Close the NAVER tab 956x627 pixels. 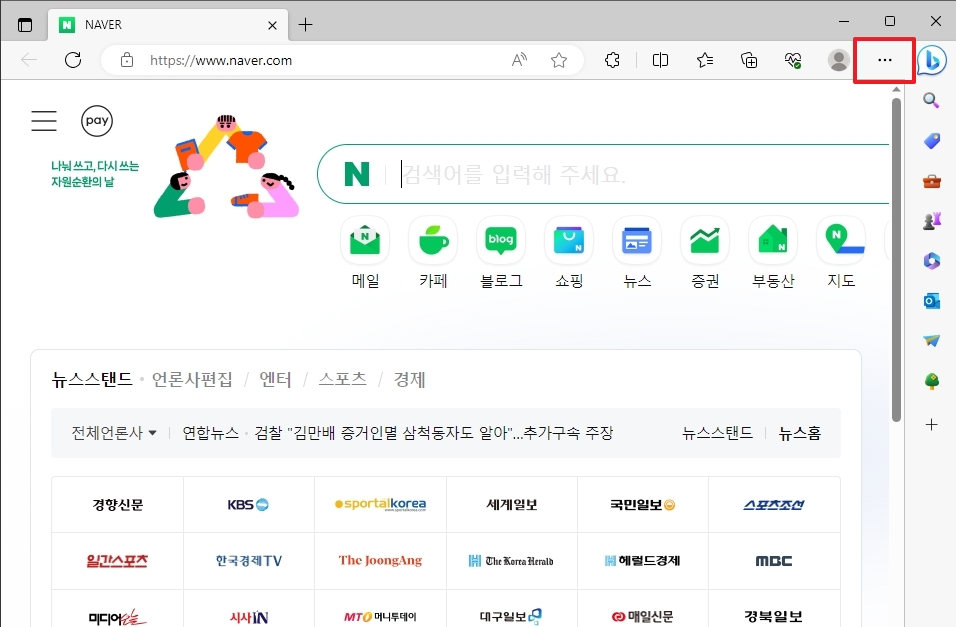[x=272, y=25]
